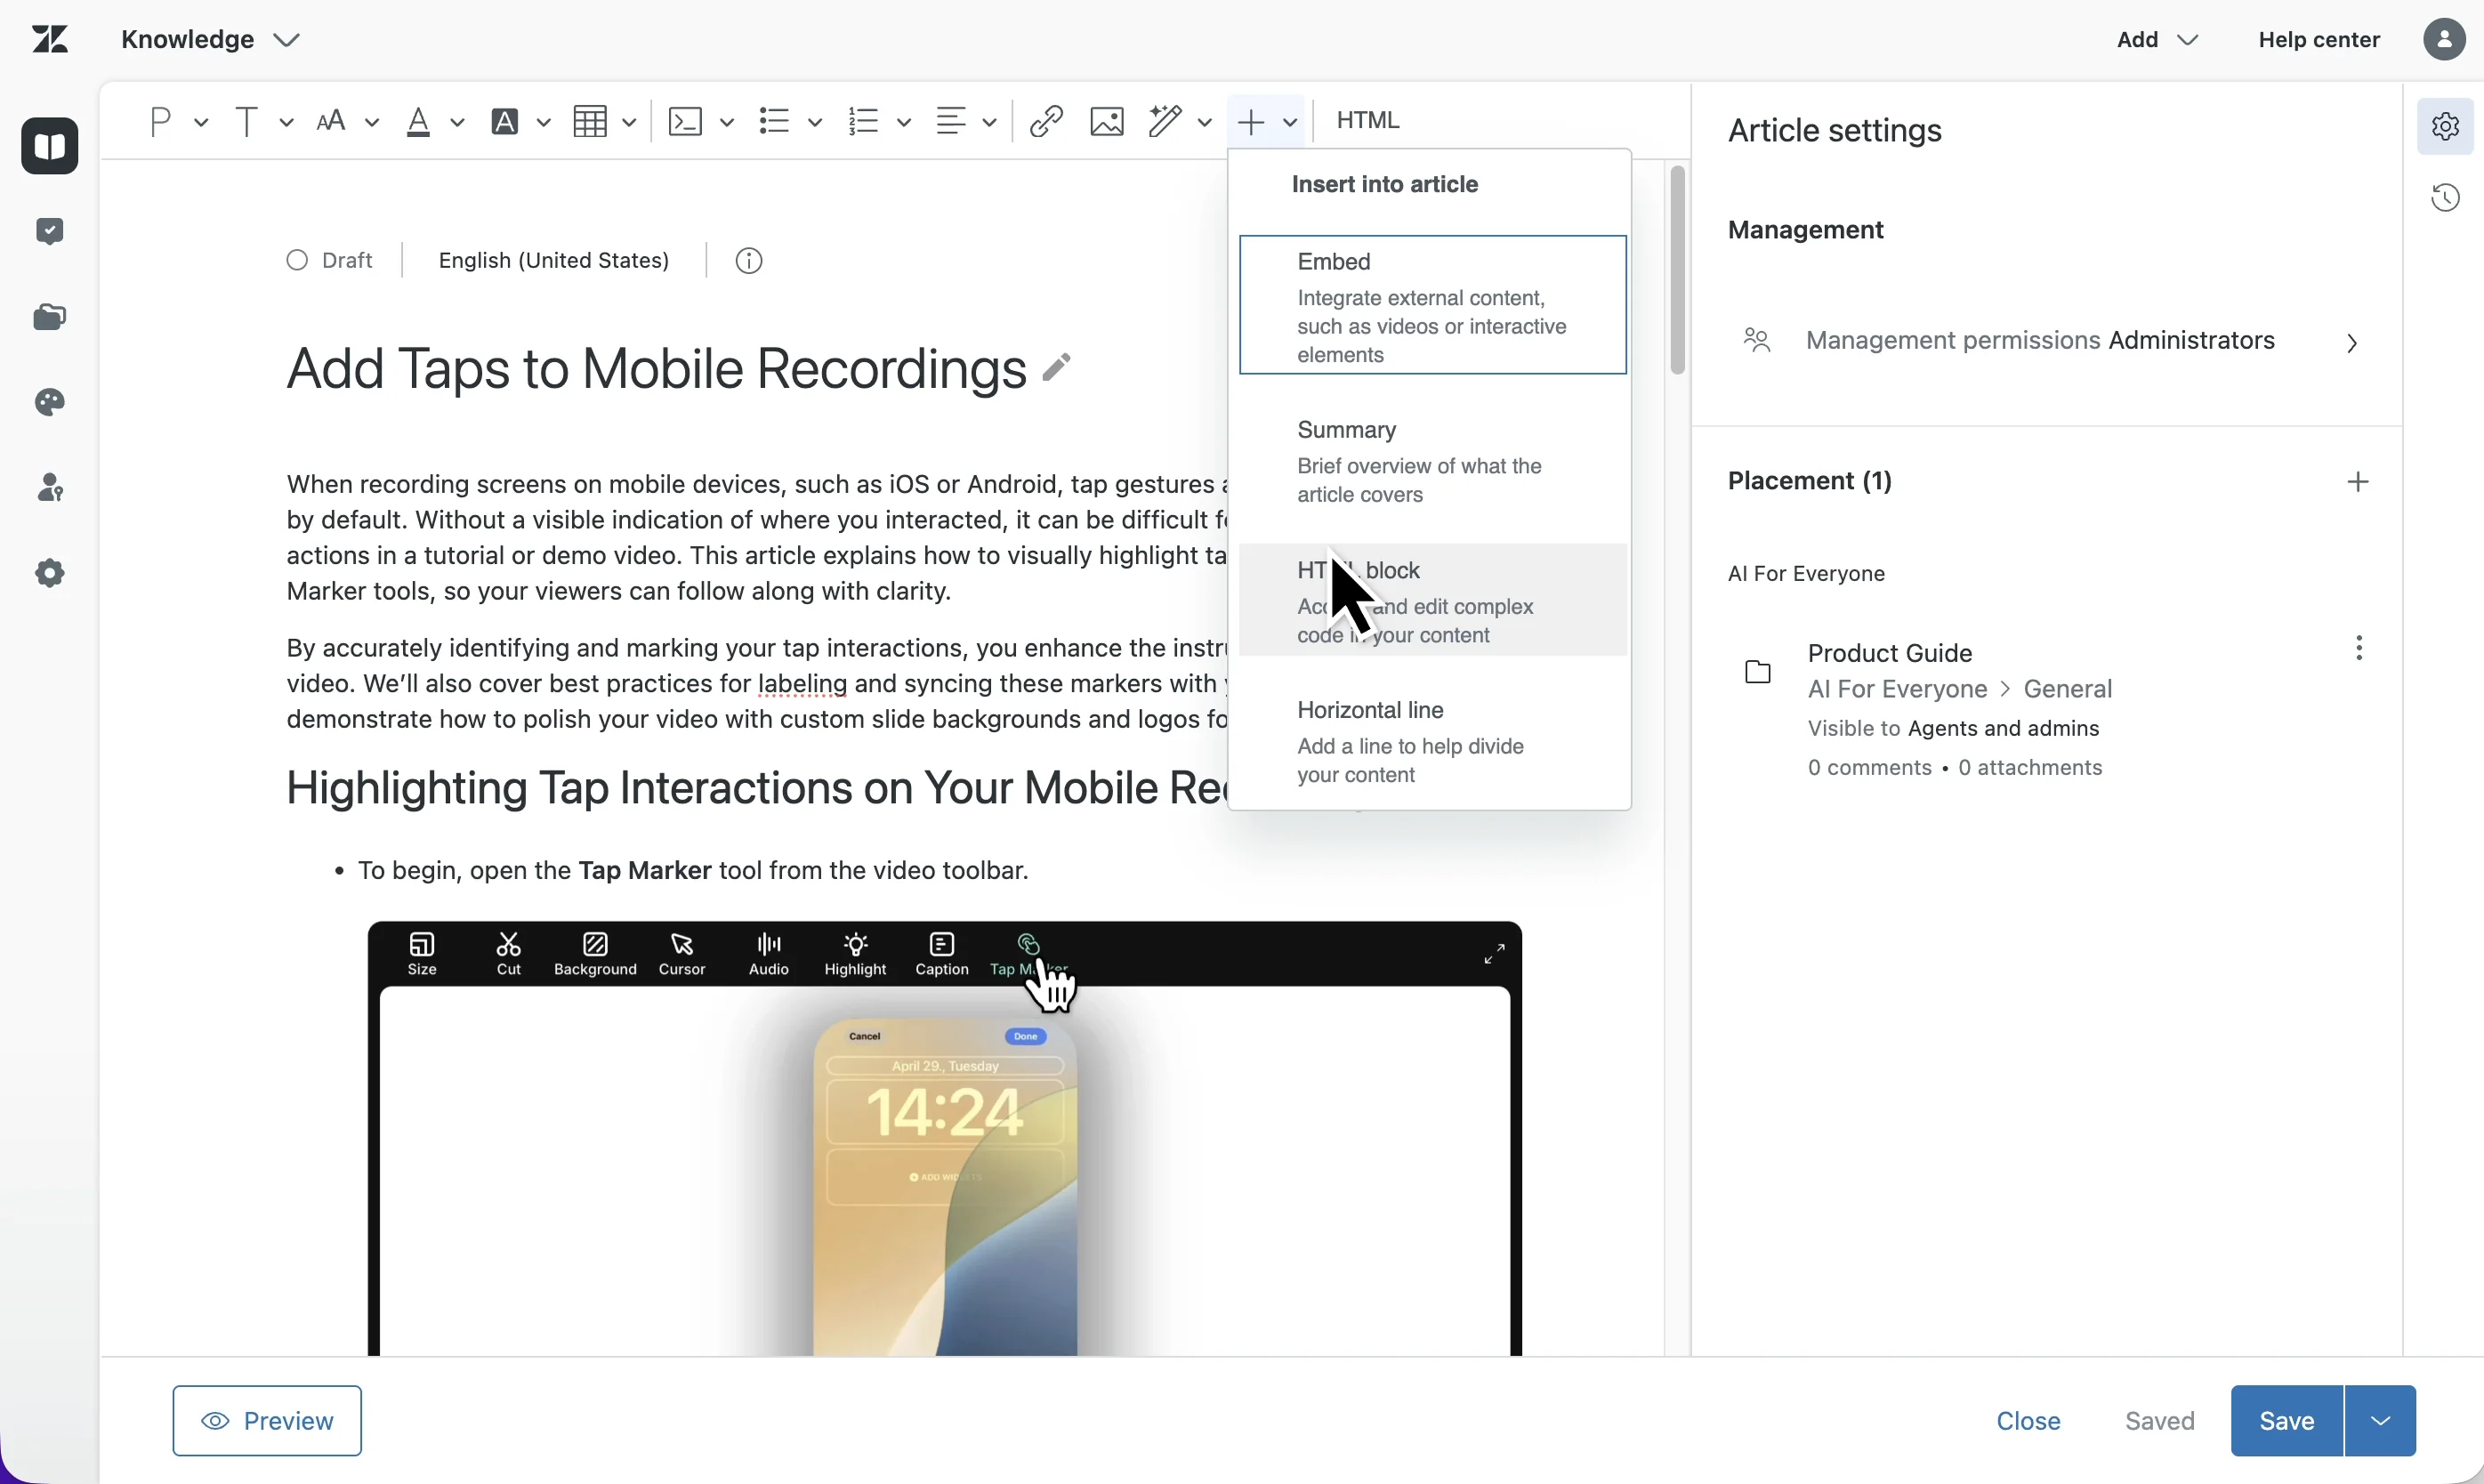Click the Preview button
This screenshot has height=1484, width=2484.
pos(267,1421)
